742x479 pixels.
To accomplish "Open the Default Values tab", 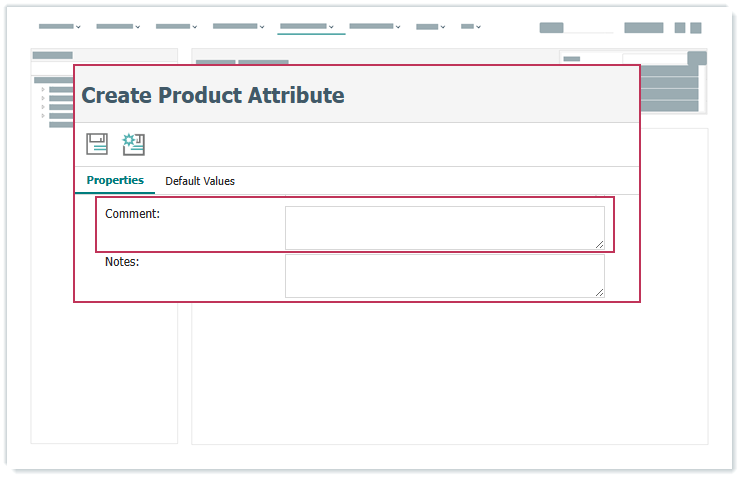I will [x=200, y=181].
